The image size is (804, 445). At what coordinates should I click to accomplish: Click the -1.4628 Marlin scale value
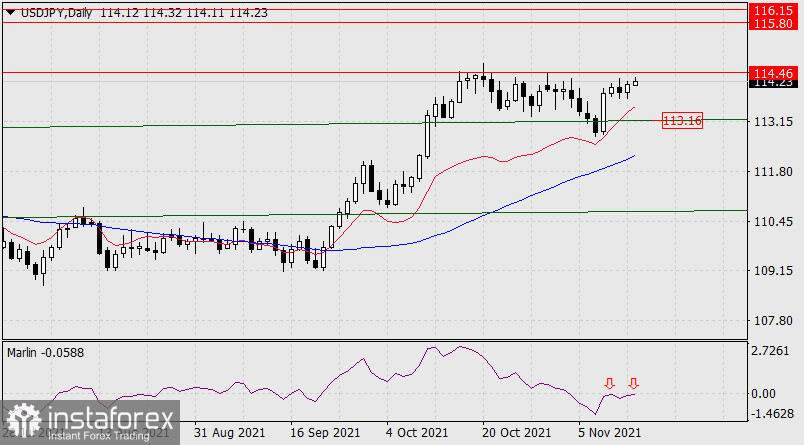pyautogui.click(x=773, y=413)
